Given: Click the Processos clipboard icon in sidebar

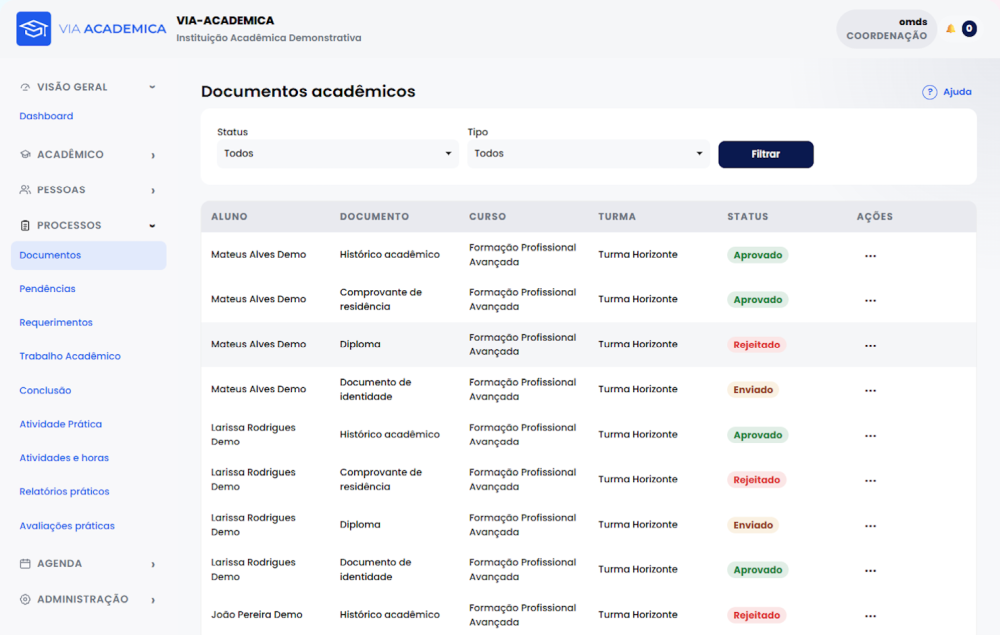Looking at the screenshot, I should 25,226.
